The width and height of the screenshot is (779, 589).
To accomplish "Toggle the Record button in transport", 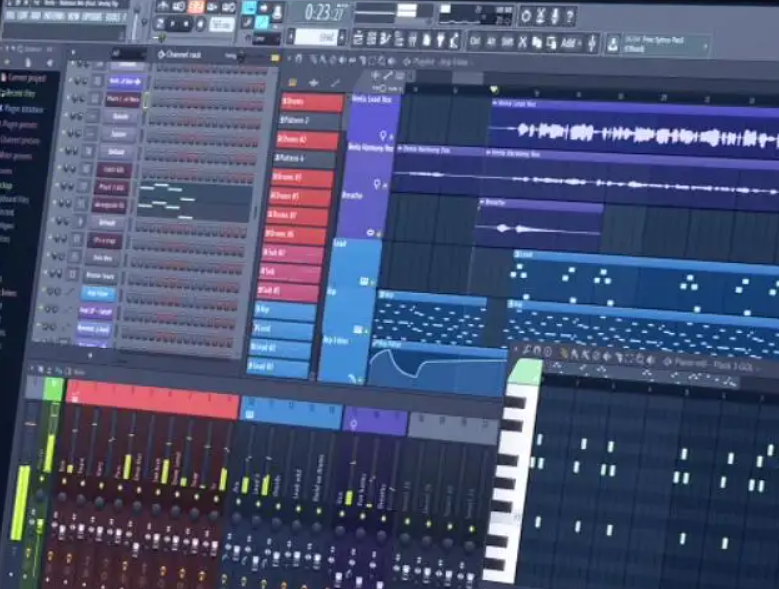I will [200, 24].
